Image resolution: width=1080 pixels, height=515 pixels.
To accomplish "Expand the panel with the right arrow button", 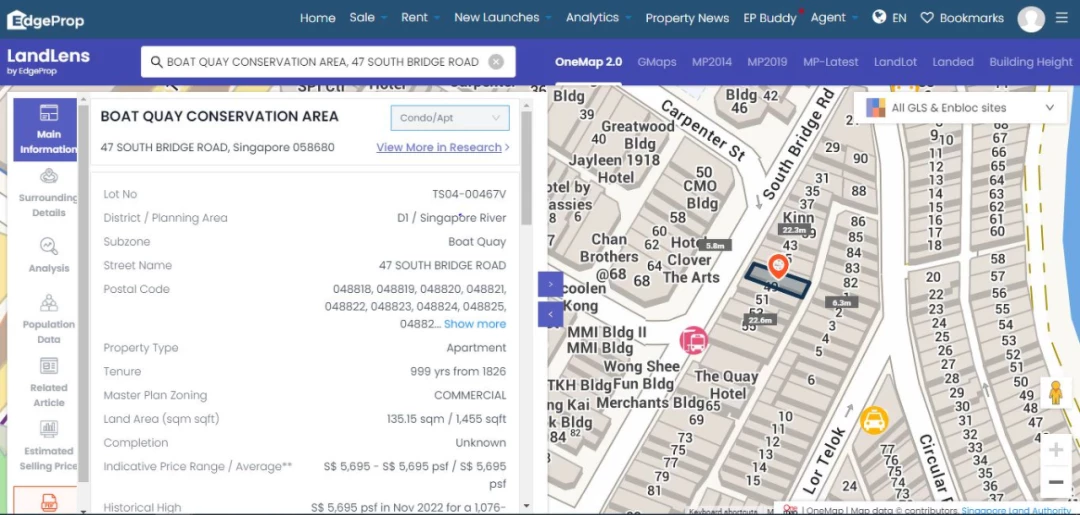I will click(550, 284).
